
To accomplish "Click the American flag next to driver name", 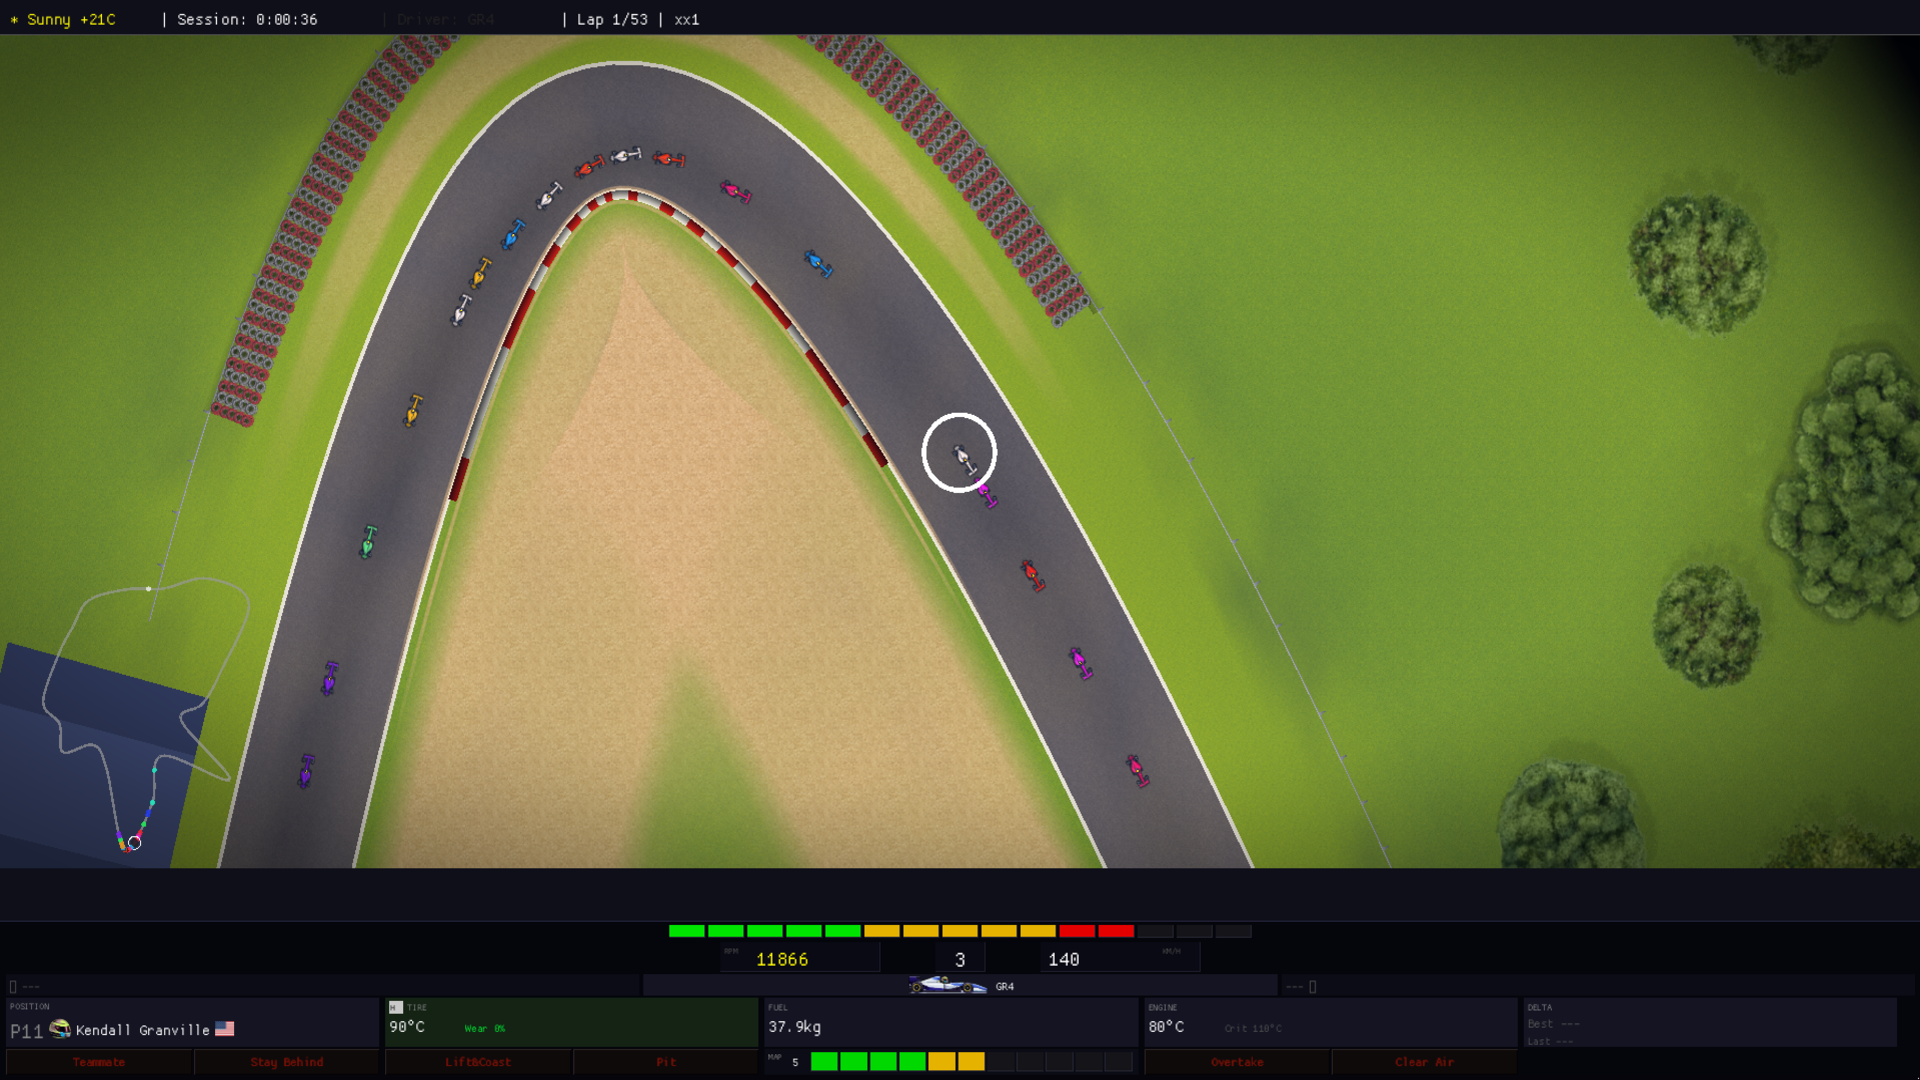I will coord(225,1029).
